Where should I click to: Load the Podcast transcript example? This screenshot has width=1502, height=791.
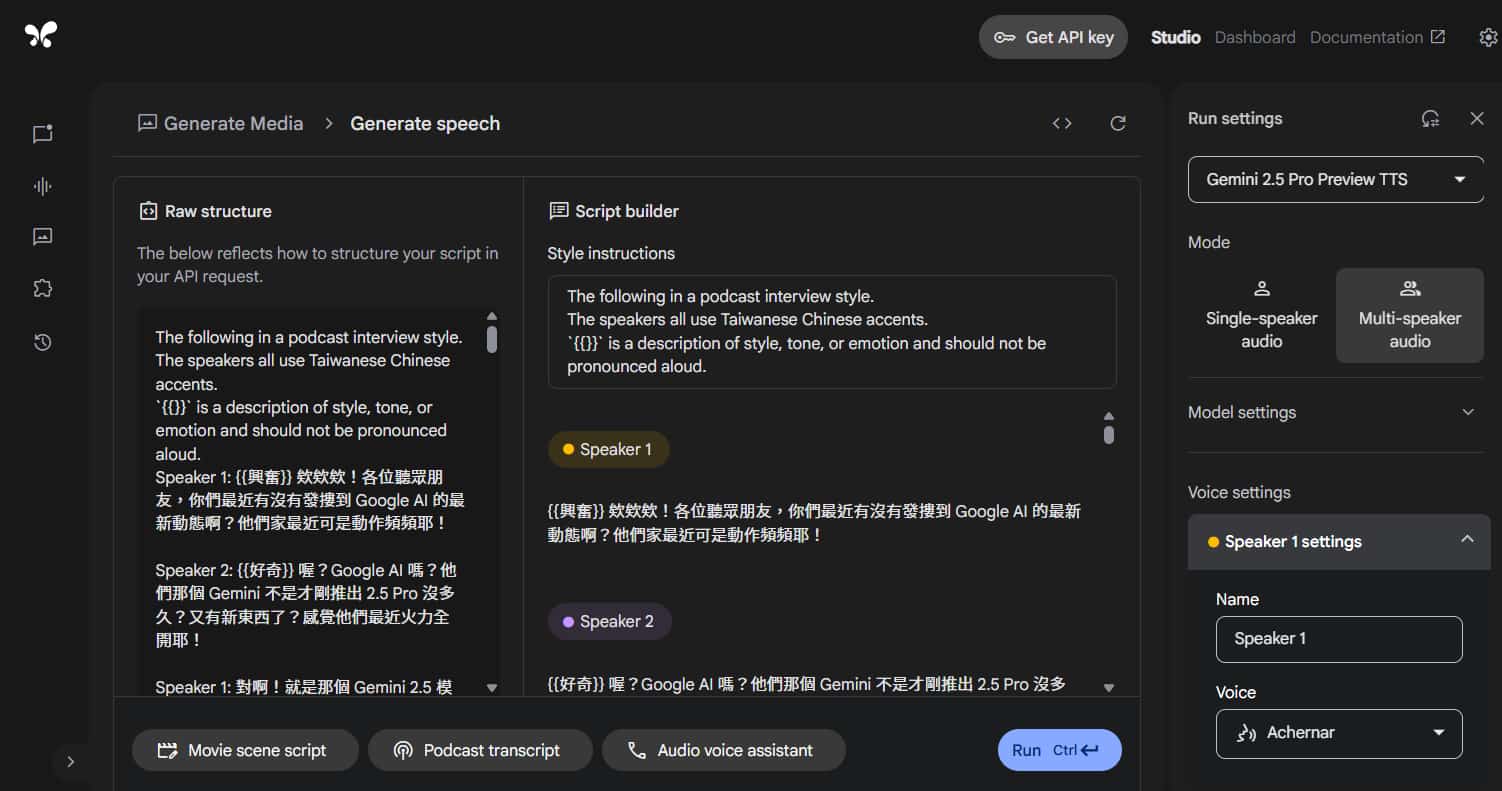pyautogui.click(x=480, y=750)
